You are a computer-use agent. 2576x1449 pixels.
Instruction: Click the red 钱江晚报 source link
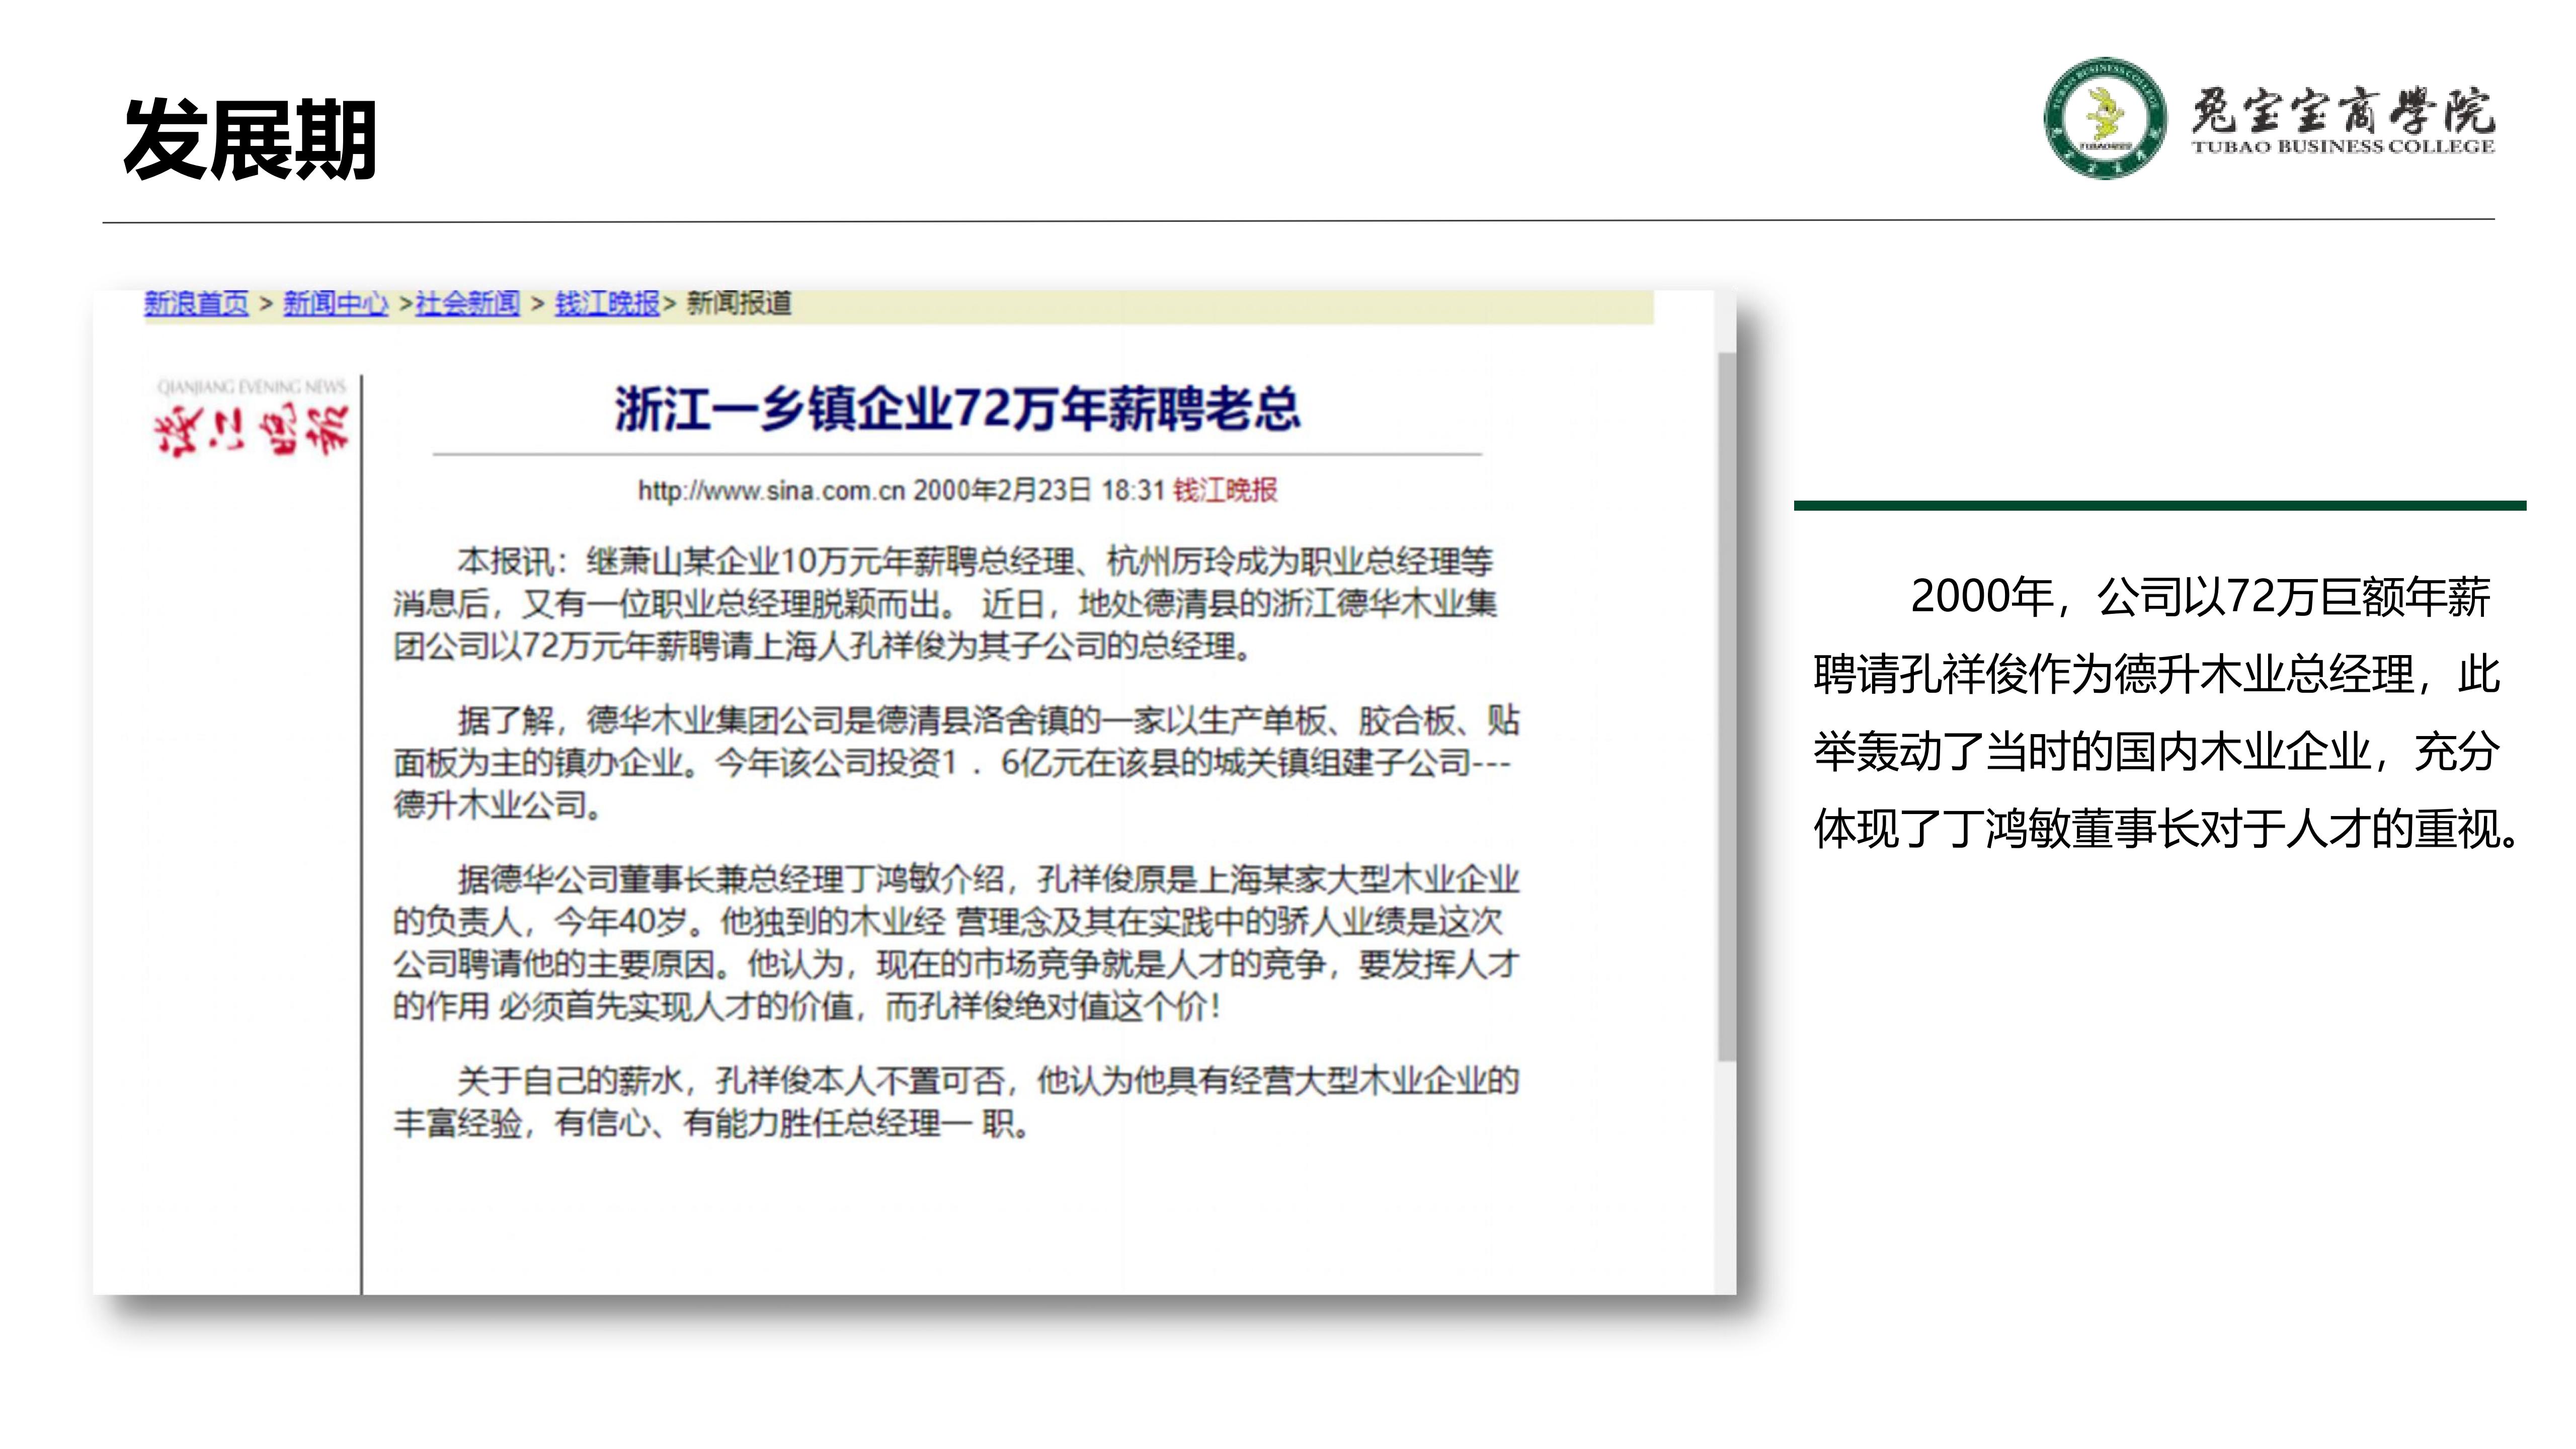tap(1224, 490)
